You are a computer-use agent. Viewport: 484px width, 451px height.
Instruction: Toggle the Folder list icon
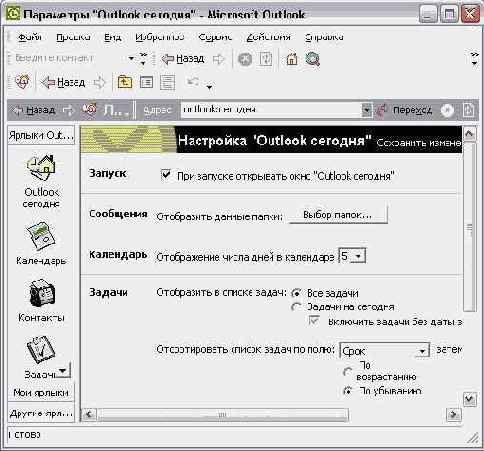[146, 82]
